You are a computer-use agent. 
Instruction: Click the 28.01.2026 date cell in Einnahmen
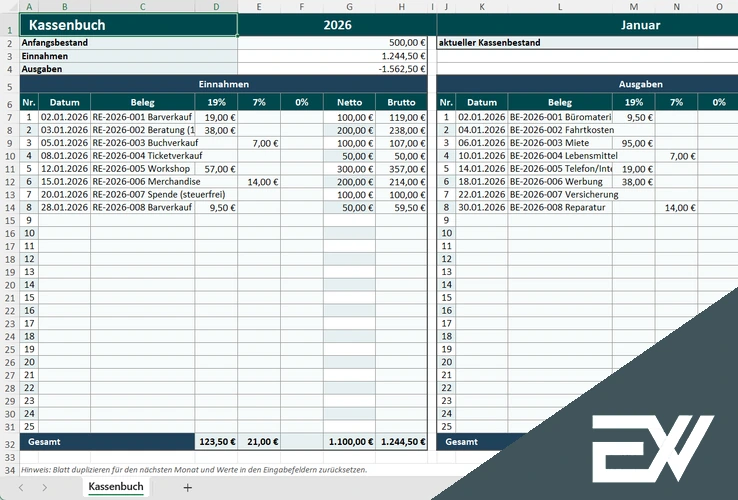point(64,208)
